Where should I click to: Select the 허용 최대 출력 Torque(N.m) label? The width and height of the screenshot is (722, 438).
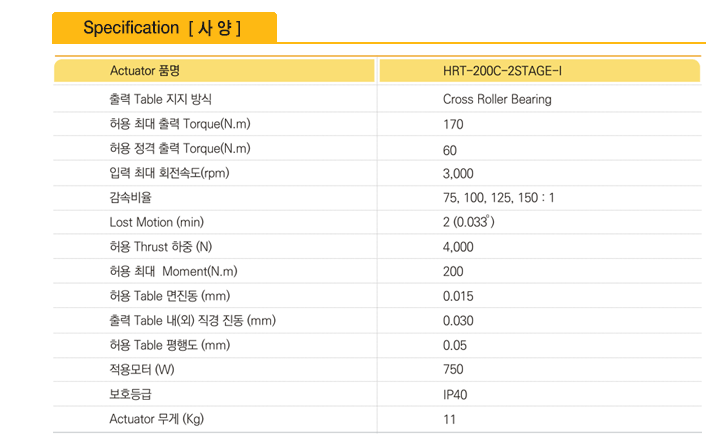click(180, 124)
